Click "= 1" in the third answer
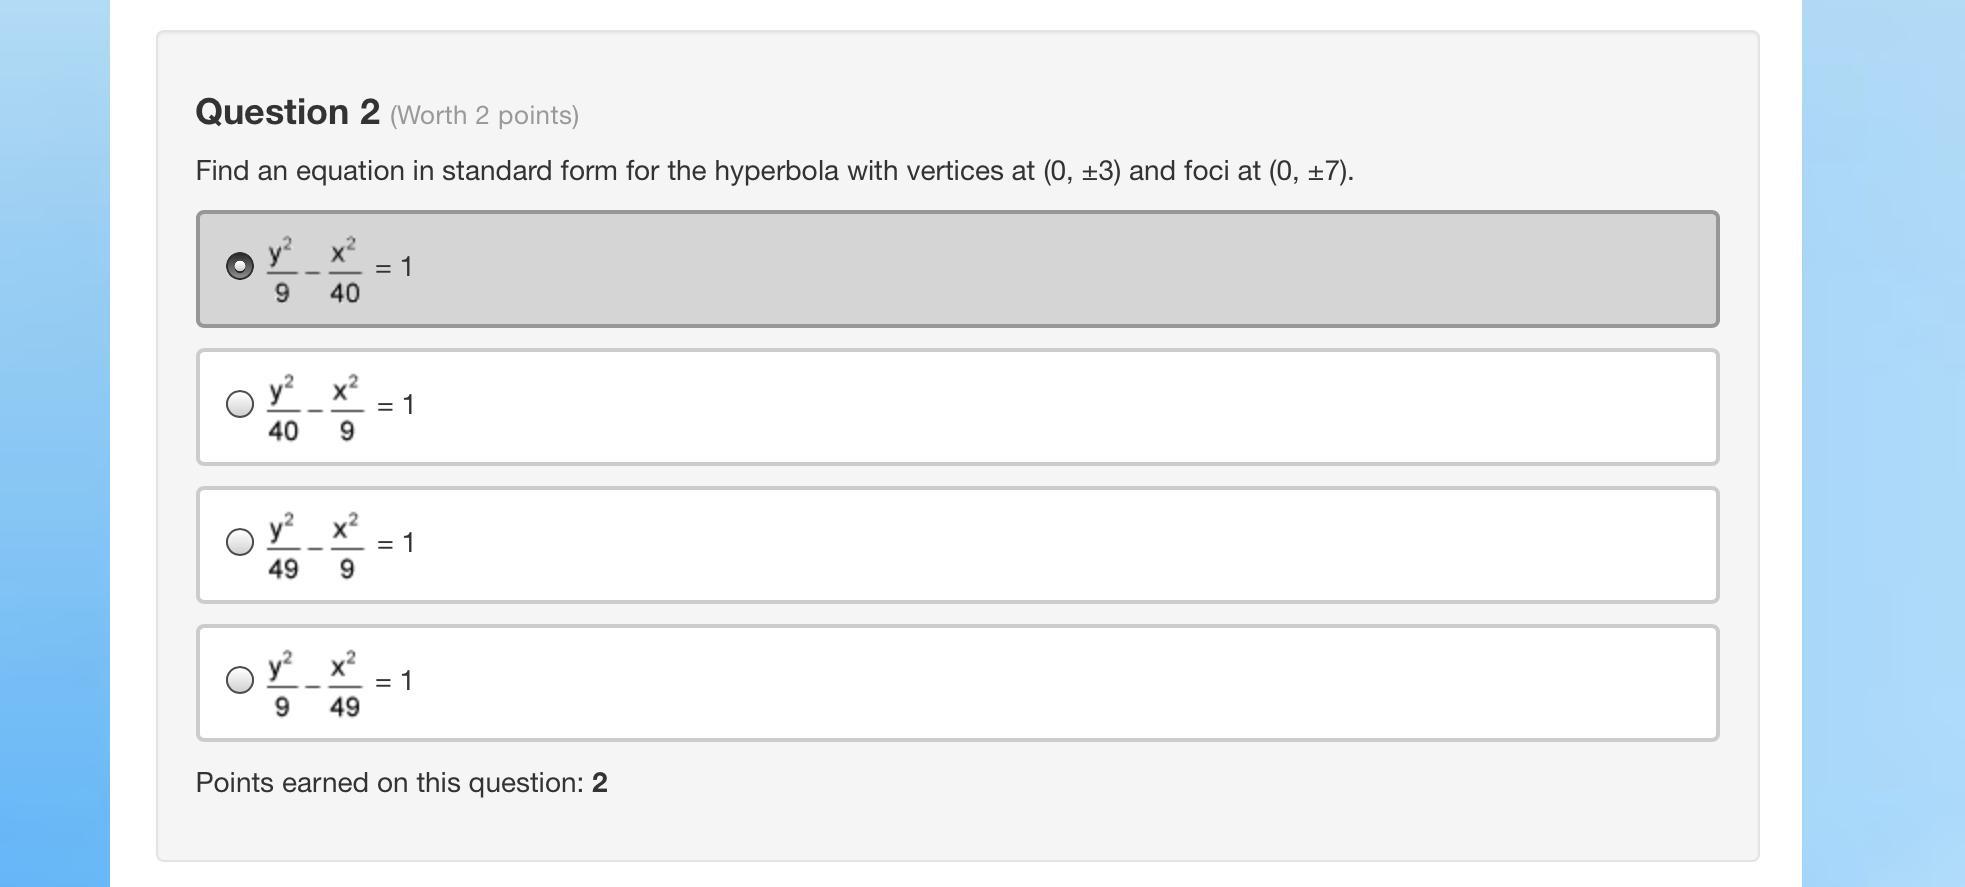 [396, 543]
